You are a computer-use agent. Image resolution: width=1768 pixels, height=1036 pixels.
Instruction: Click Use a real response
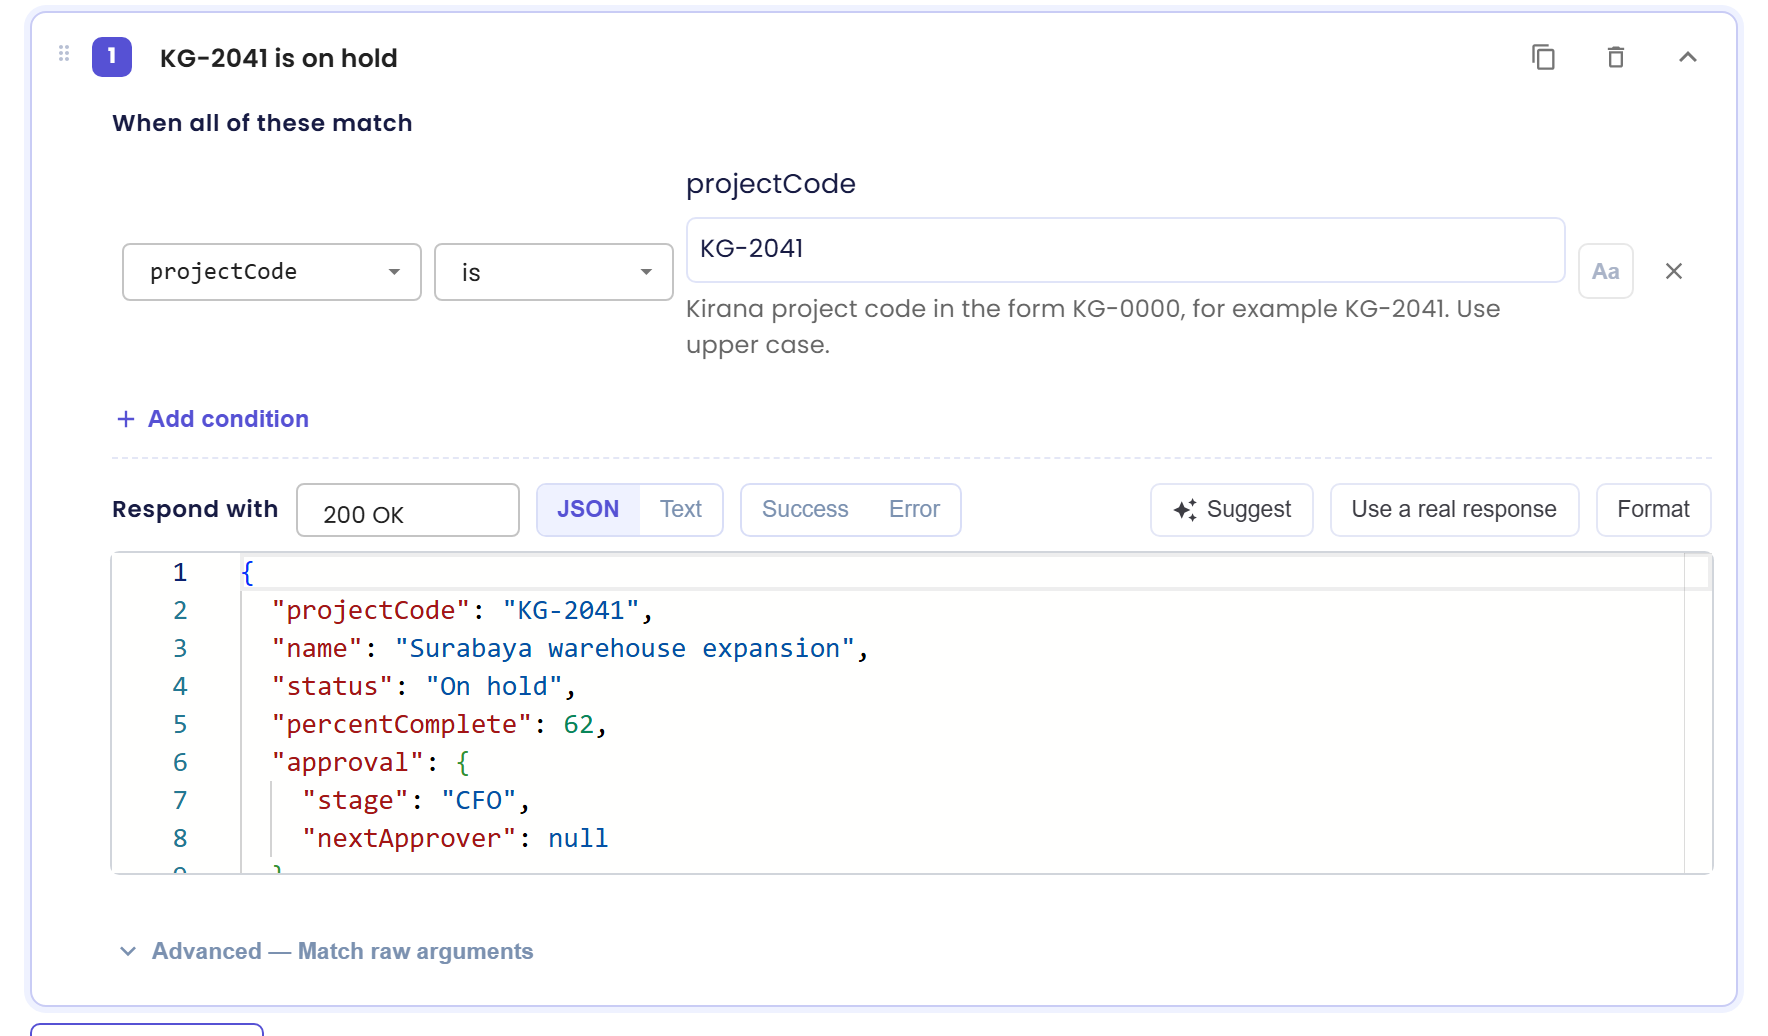point(1454,510)
